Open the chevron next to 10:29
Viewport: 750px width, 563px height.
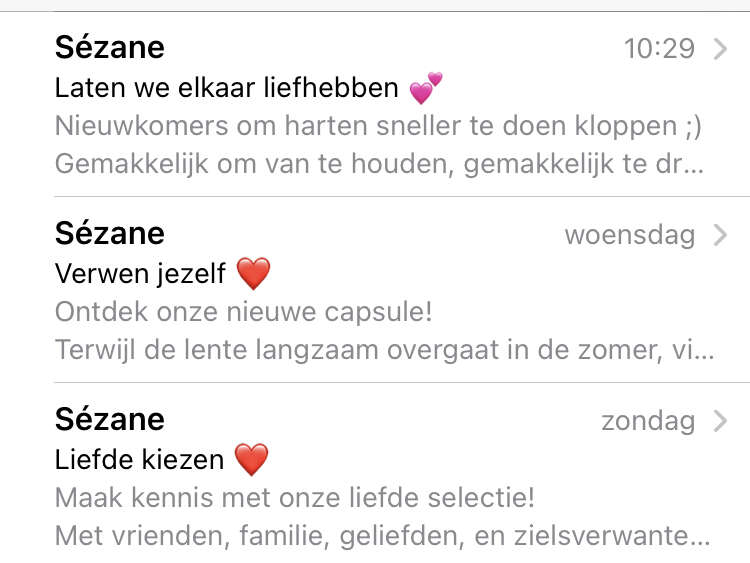tap(720, 49)
